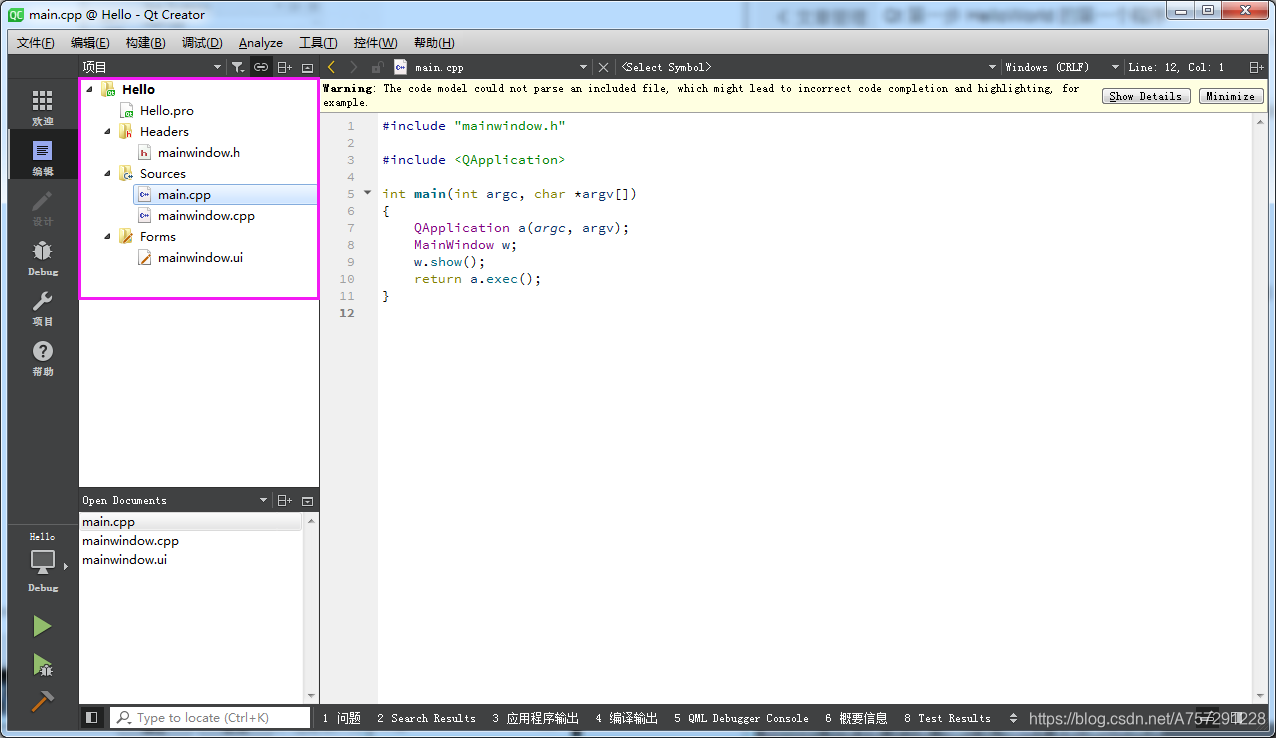The width and height of the screenshot is (1276, 738).
Task: Split the Open Documents panel
Action: pos(285,500)
